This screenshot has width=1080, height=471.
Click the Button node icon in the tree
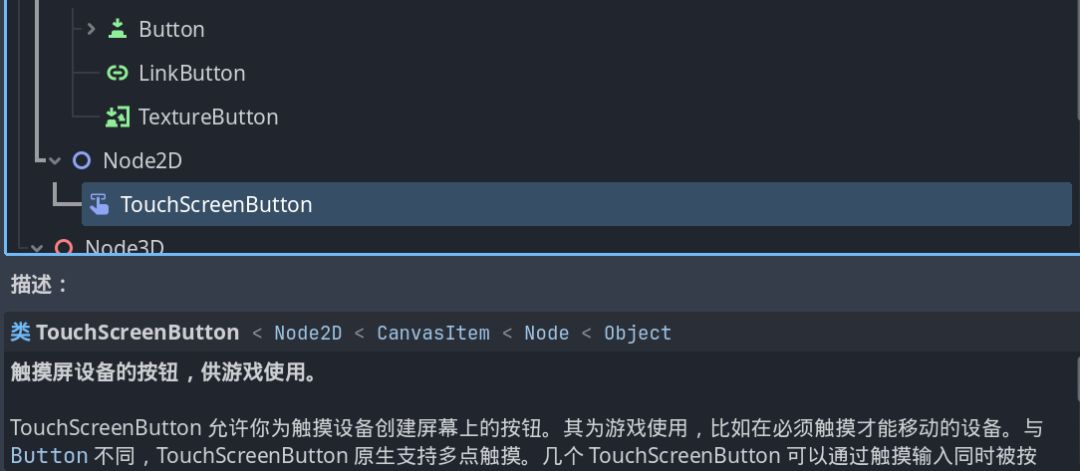117,29
